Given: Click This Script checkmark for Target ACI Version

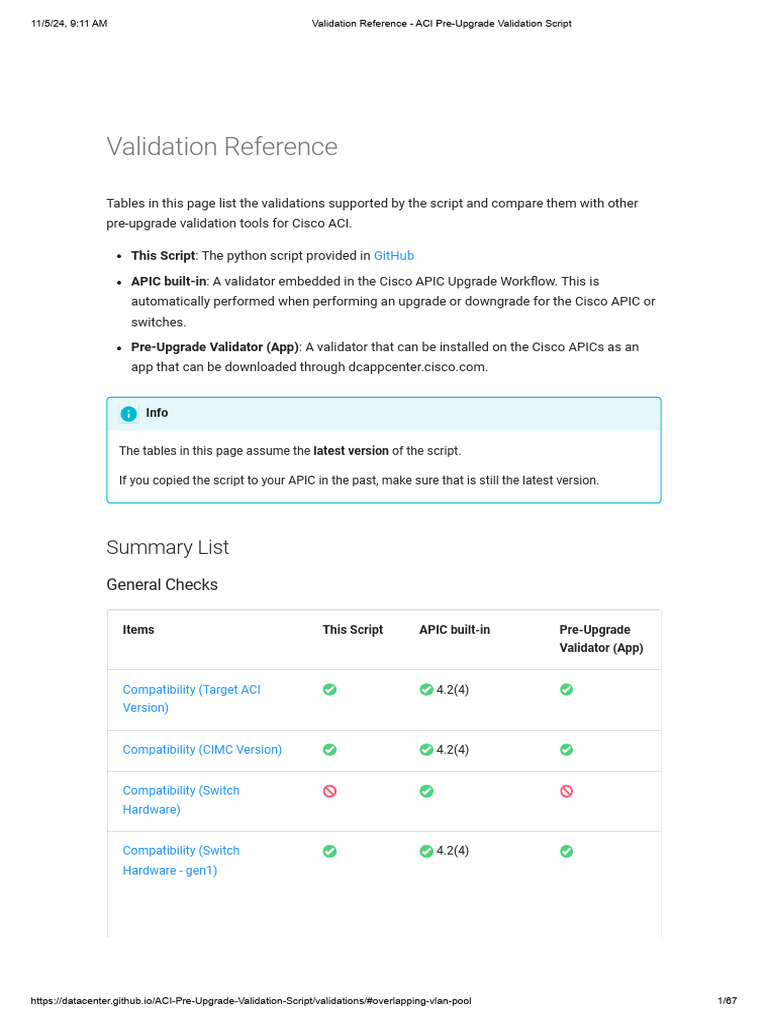Looking at the screenshot, I should (x=330, y=689).
